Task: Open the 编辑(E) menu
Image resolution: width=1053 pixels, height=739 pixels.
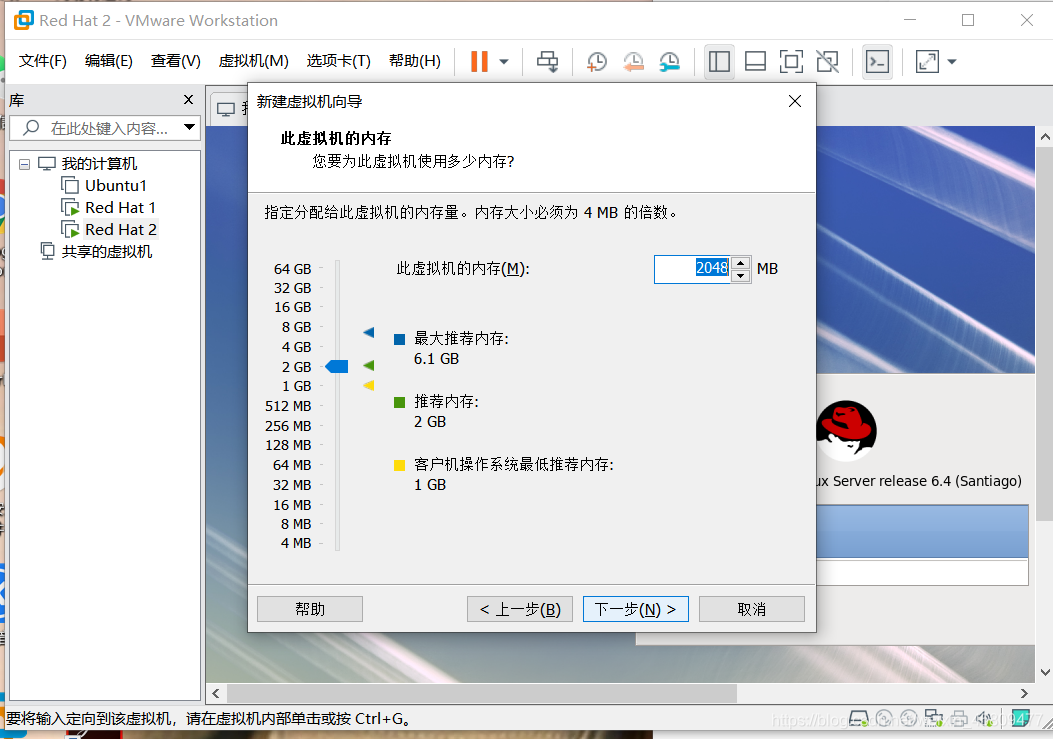Action: click(x=109, y=61)
